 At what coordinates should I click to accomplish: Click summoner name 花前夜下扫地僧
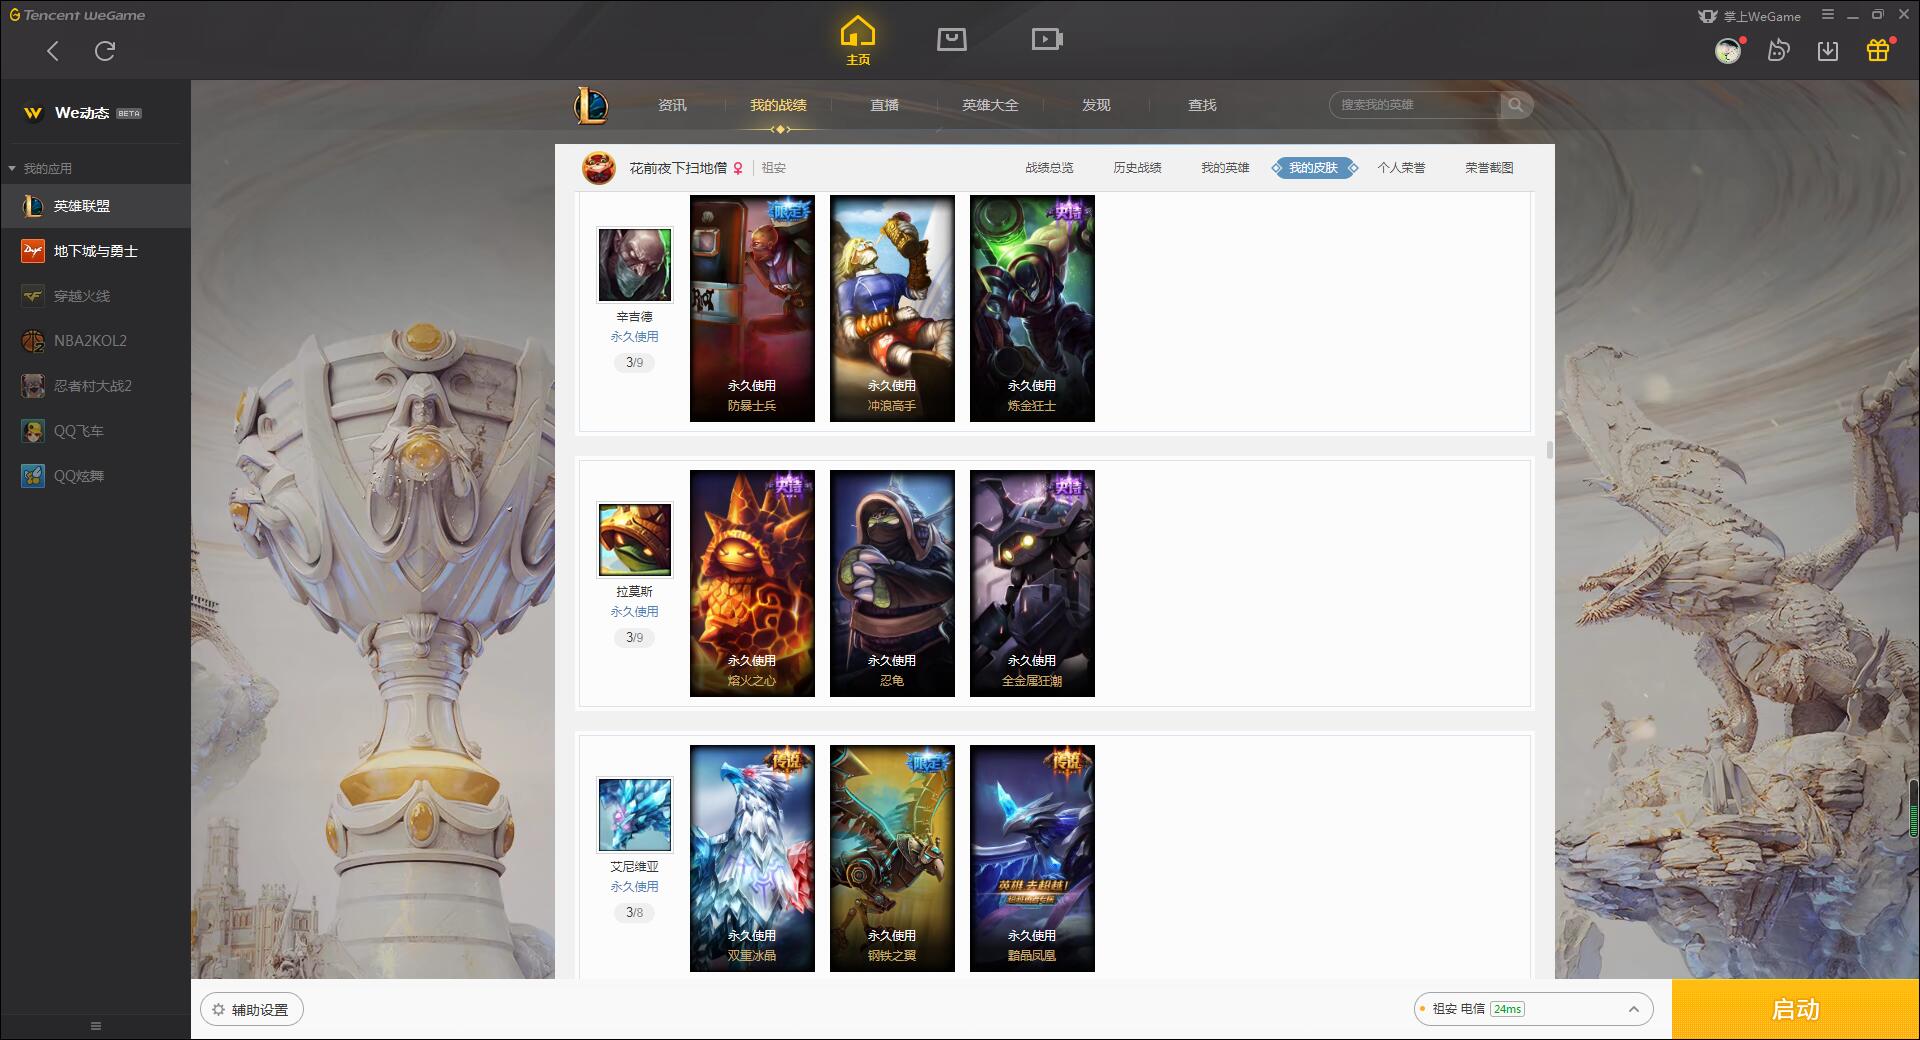point(678,168)
